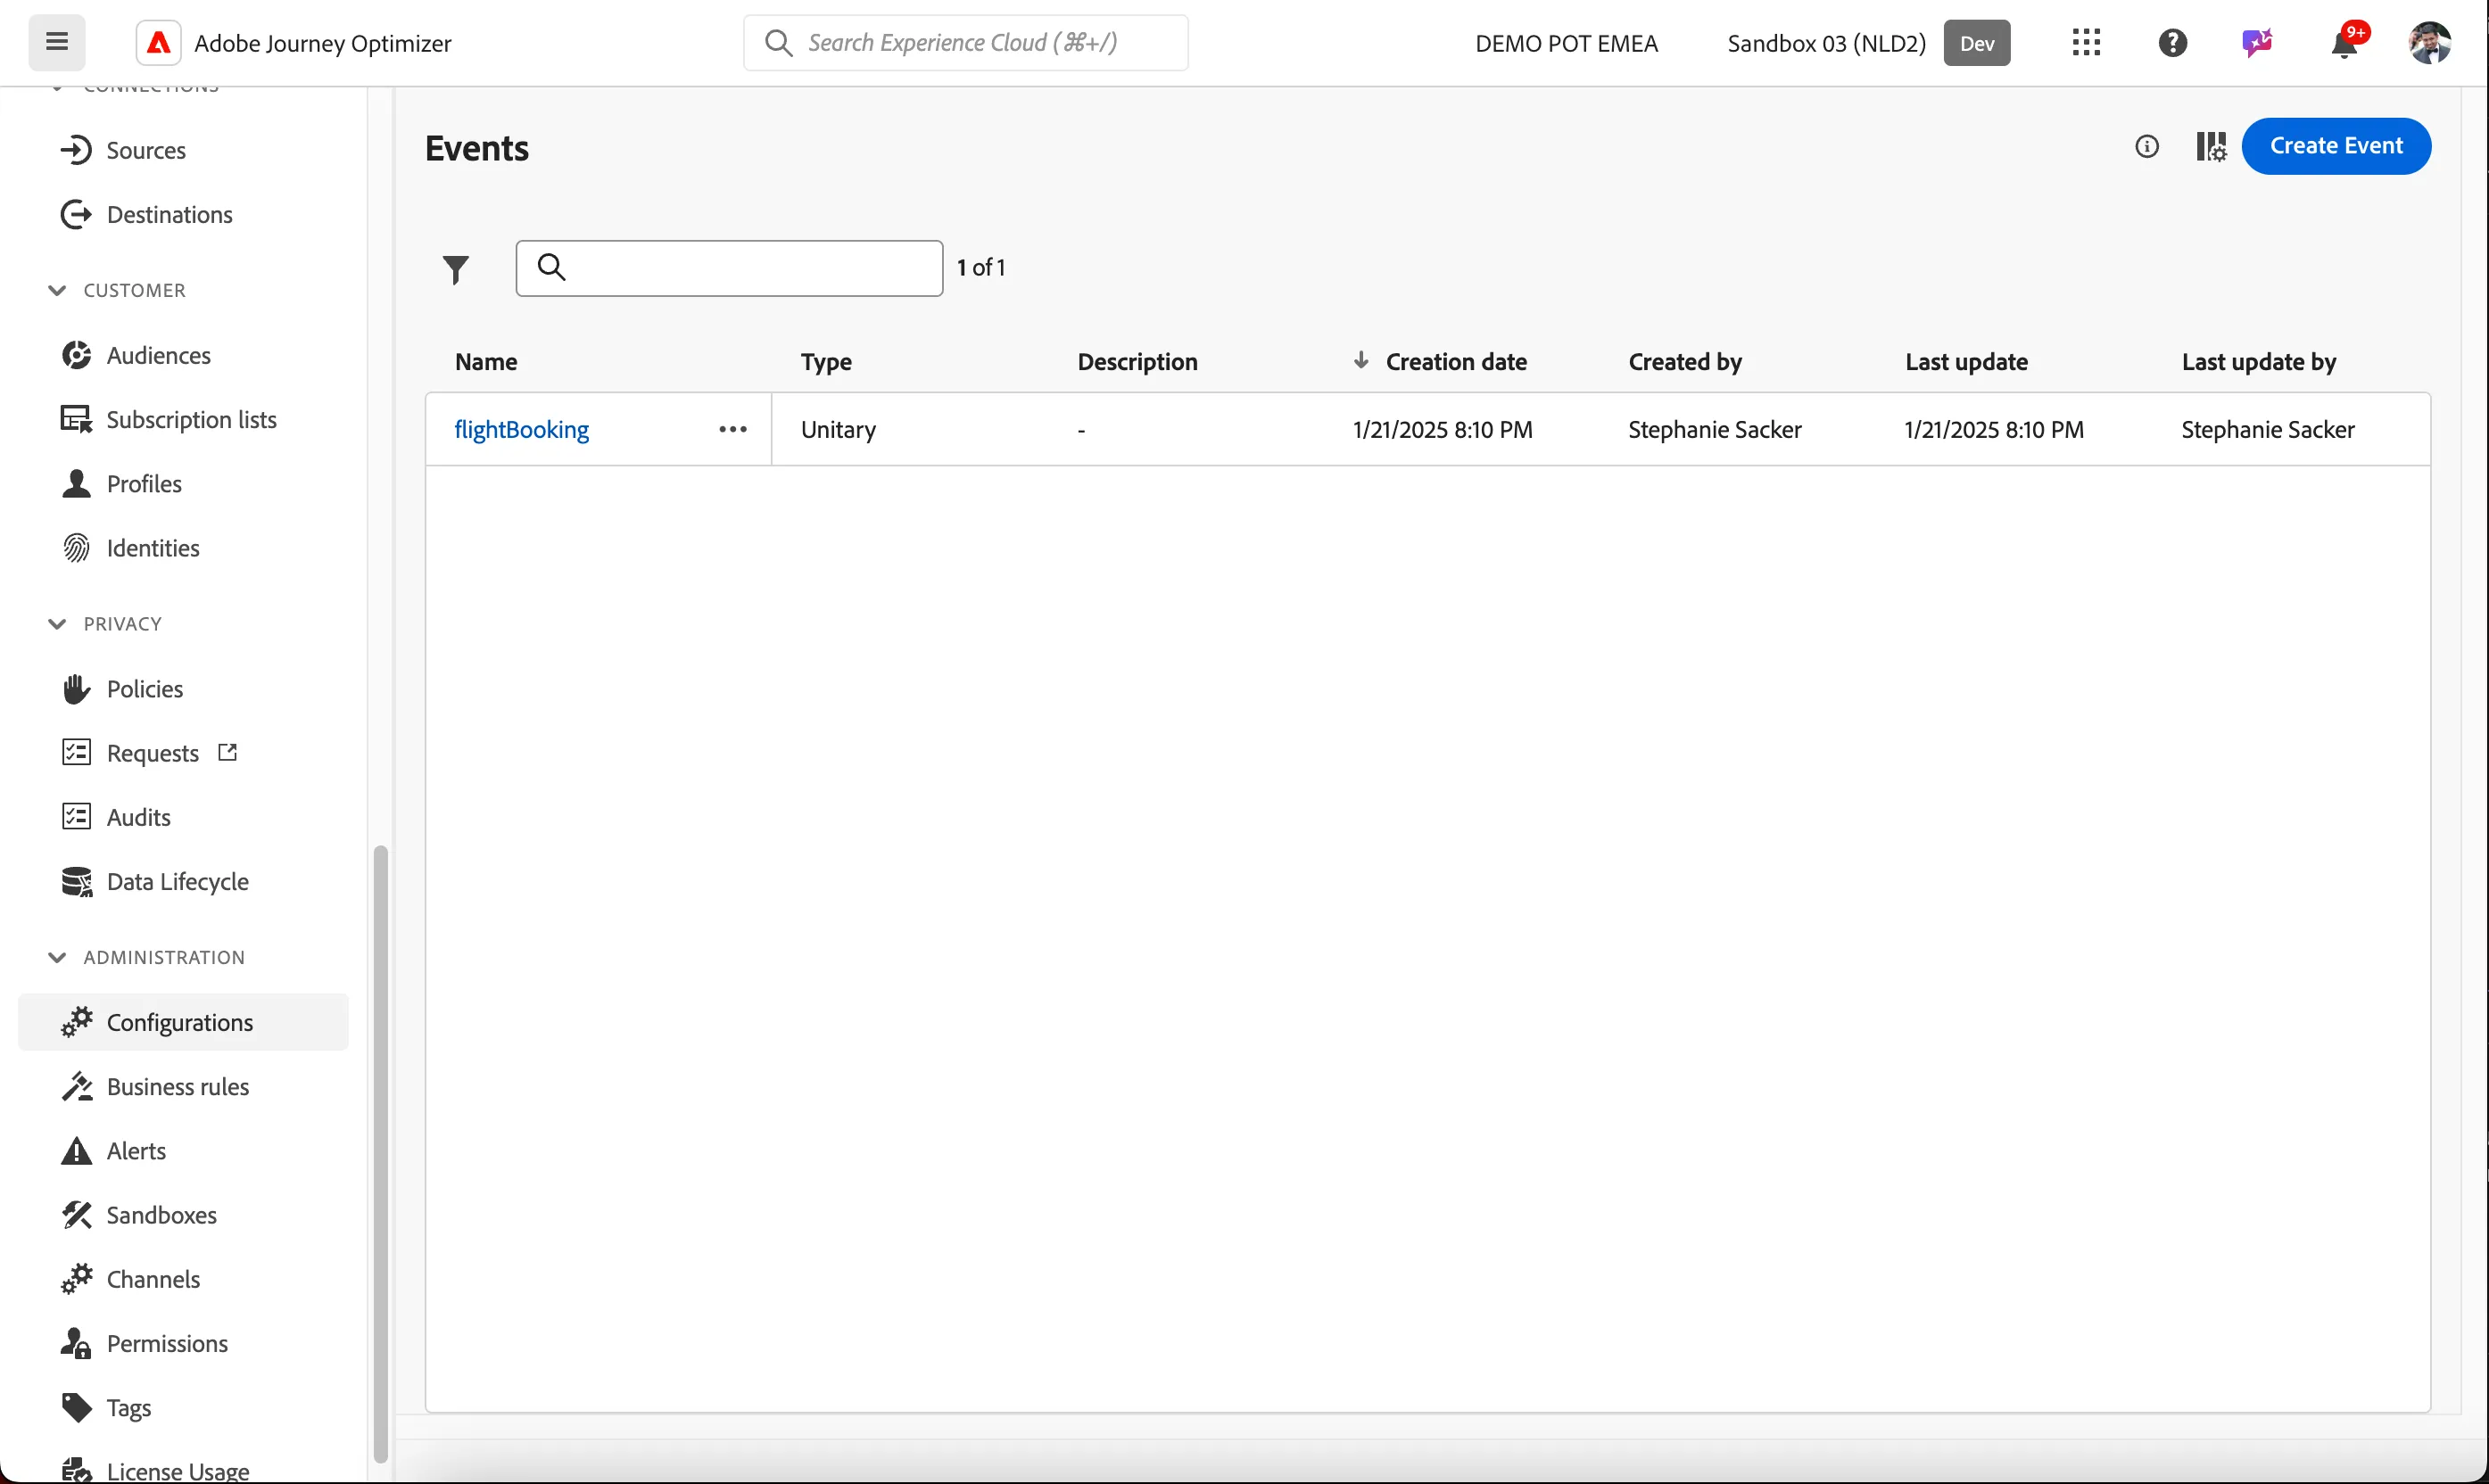Click the sidebar vertical scrollbar
2489x1484 pixels.
380,1154
